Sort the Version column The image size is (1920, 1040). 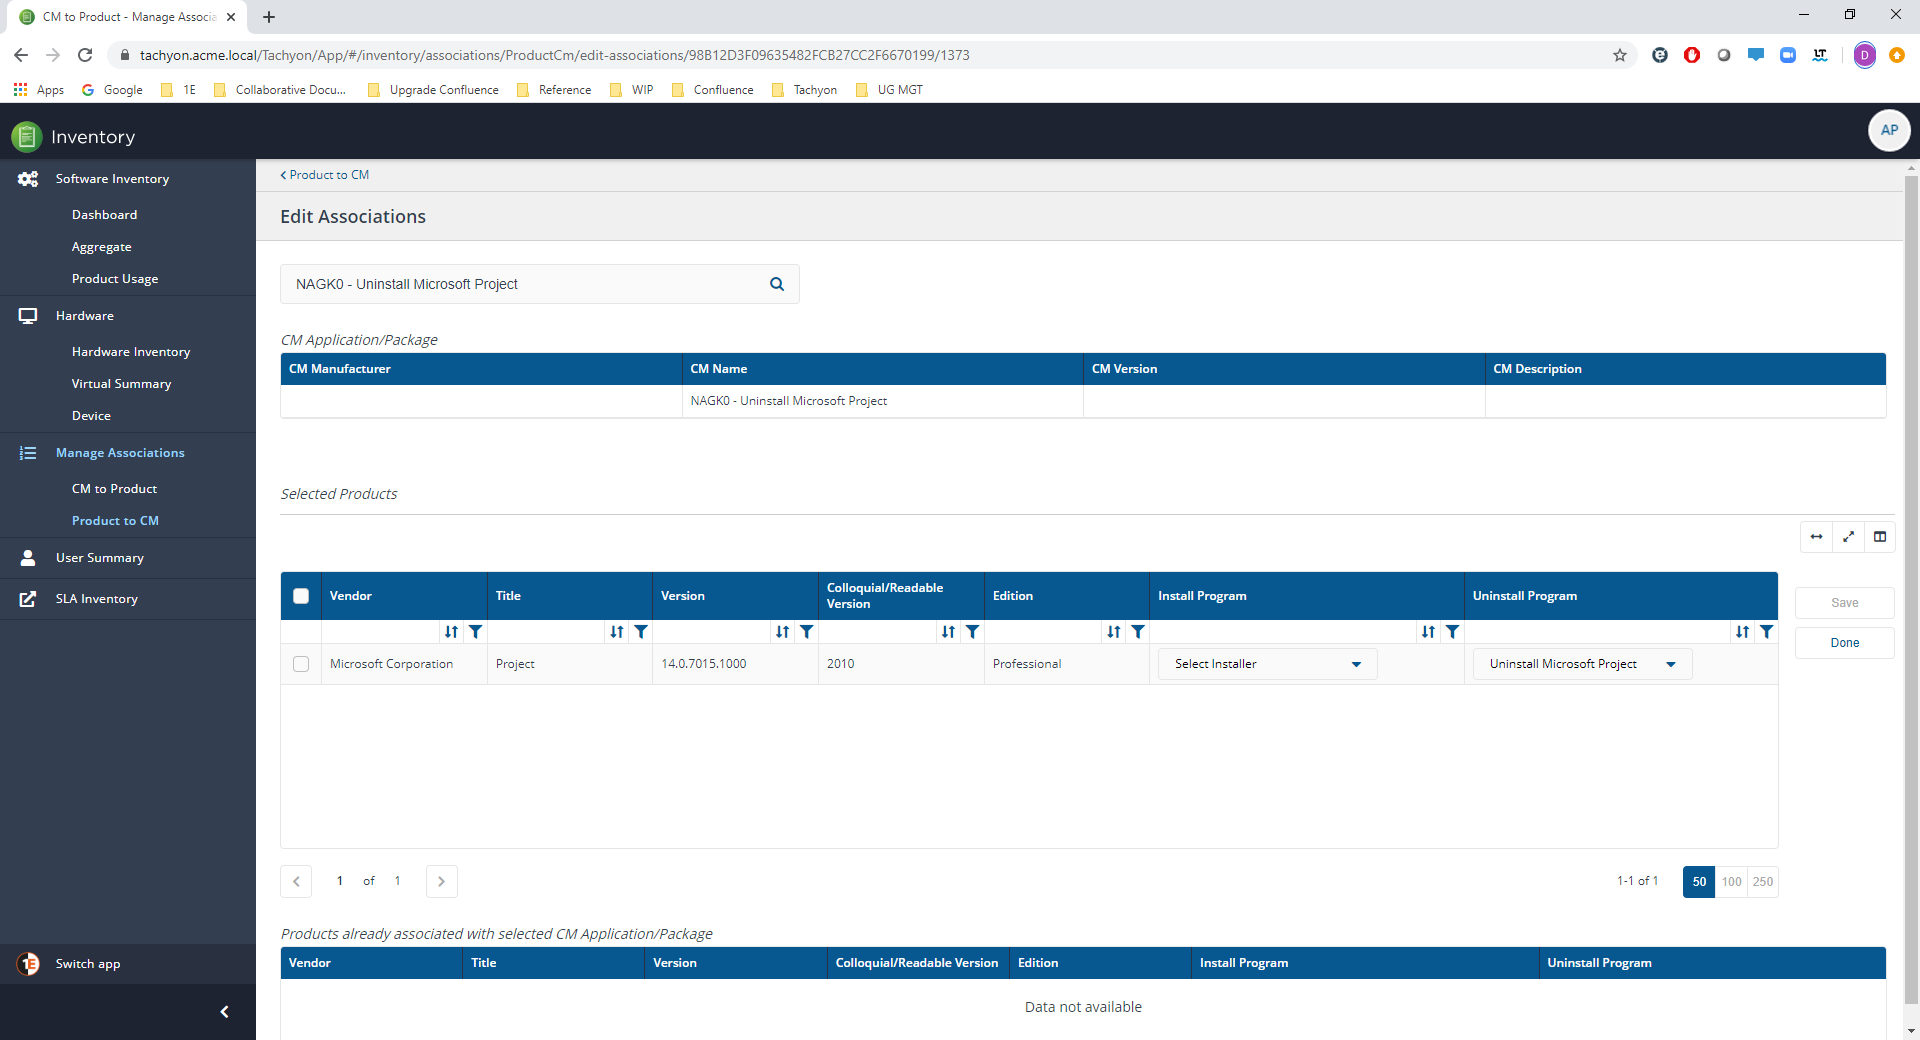(x=783, y=631)
